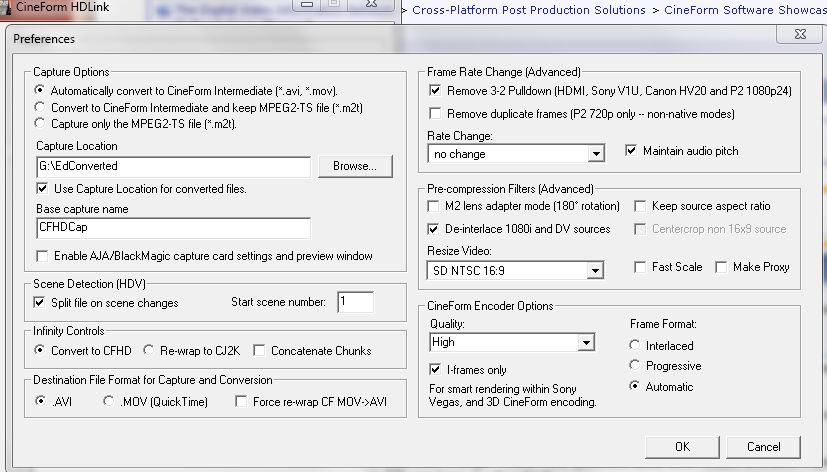Click the Base capture name field
The image size is (827, 472).
point(174,228)
